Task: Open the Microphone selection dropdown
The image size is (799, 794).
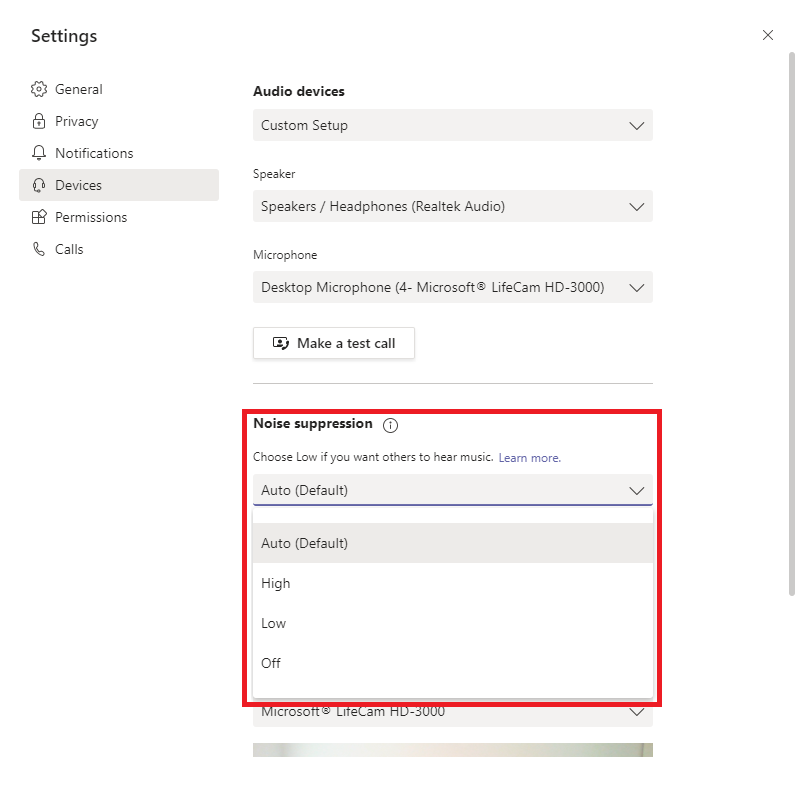Action: coord(452,287)
